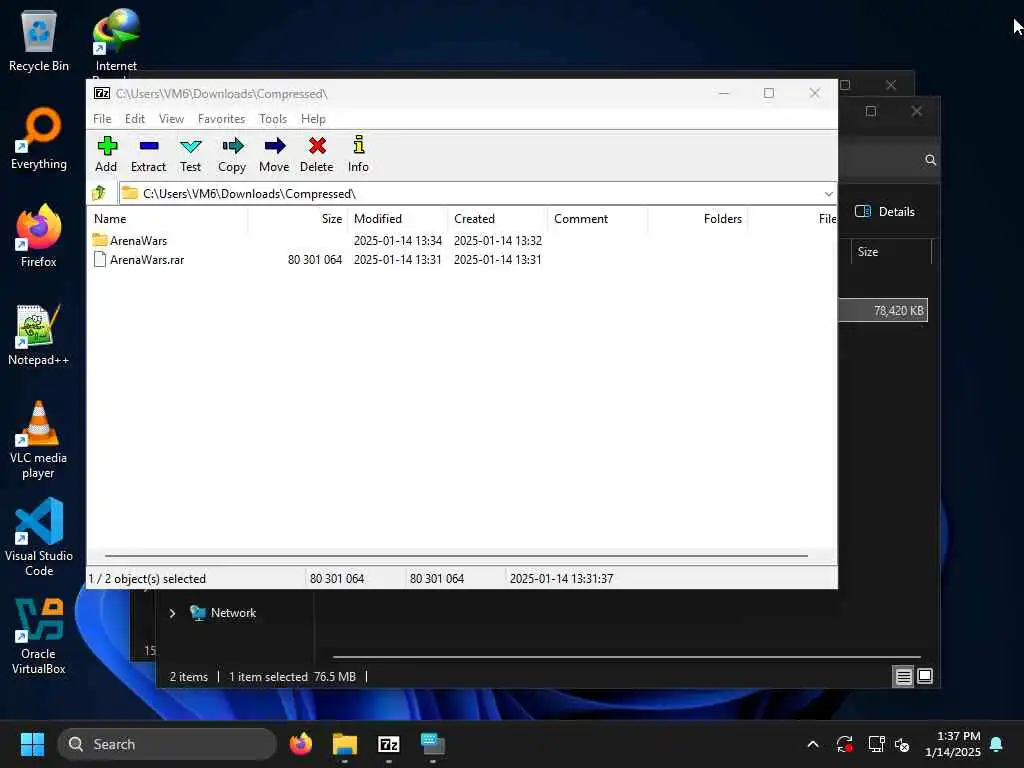Click the remote desktop taskbar icon
Screen dimensions: 1024x768
tap(432, 744)
